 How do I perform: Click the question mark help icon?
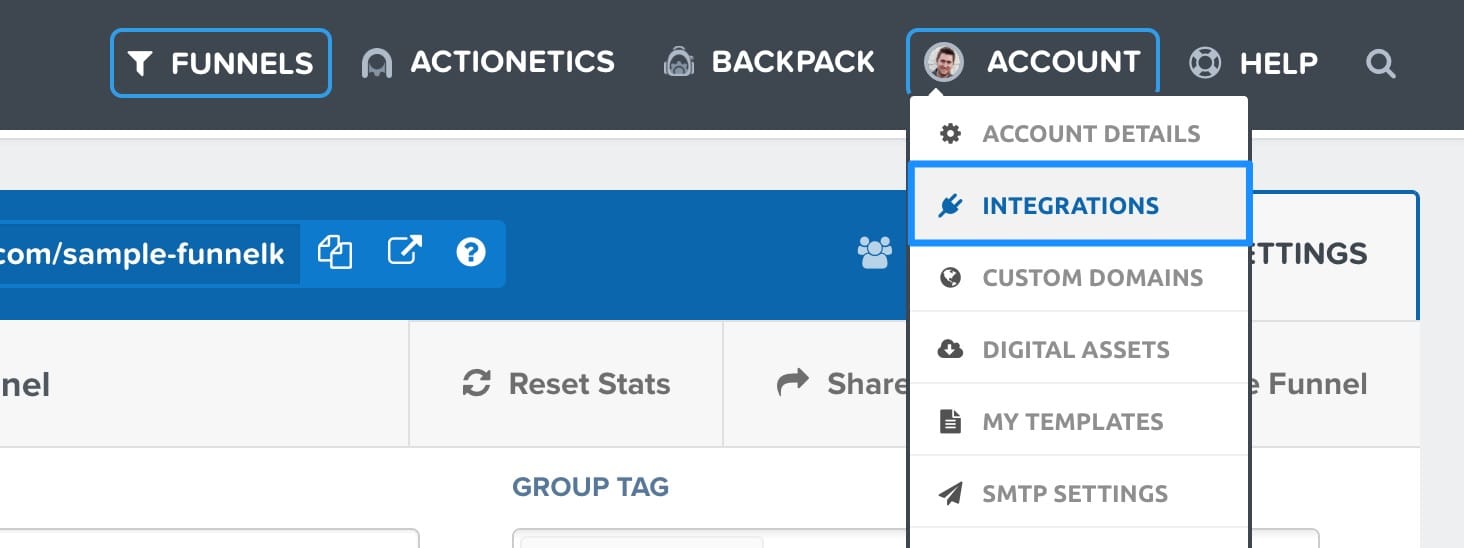470,252
